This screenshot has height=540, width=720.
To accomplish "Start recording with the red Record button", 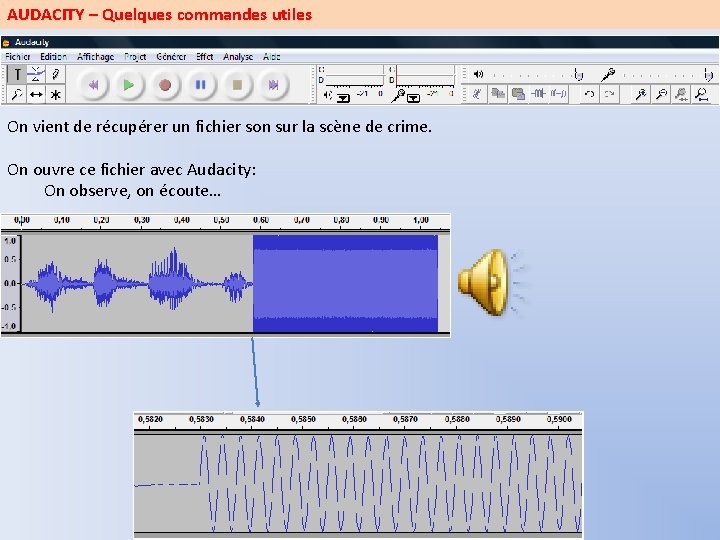I will [165, 85].
